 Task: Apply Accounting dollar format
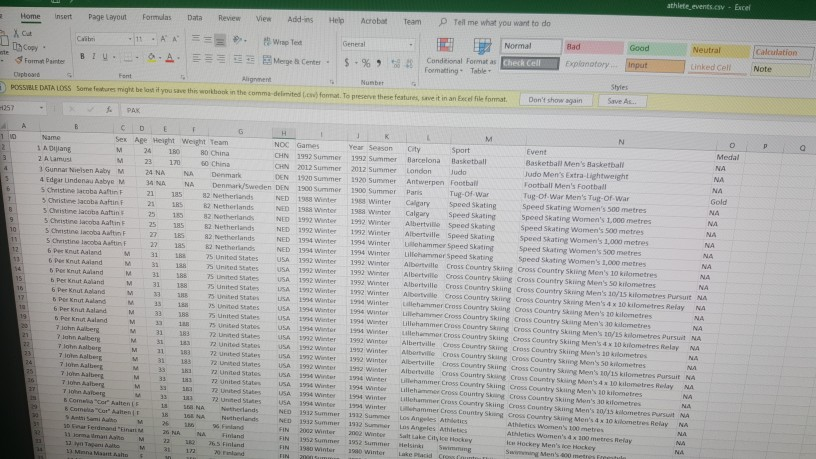tap(347, 63)
